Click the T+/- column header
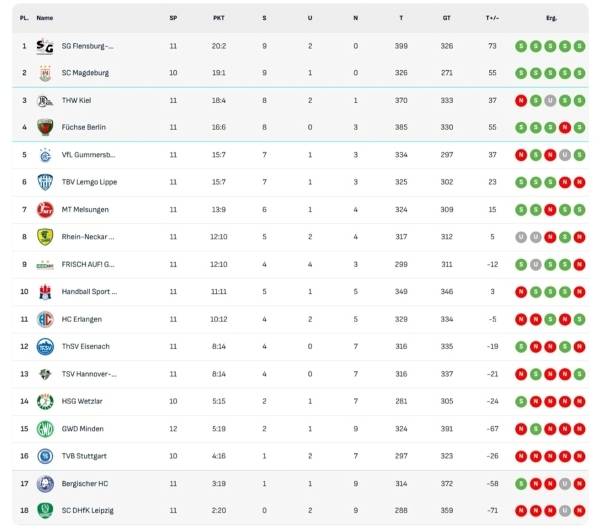The width and height of the screenshot is (600, 532). (x=492, y=18)
